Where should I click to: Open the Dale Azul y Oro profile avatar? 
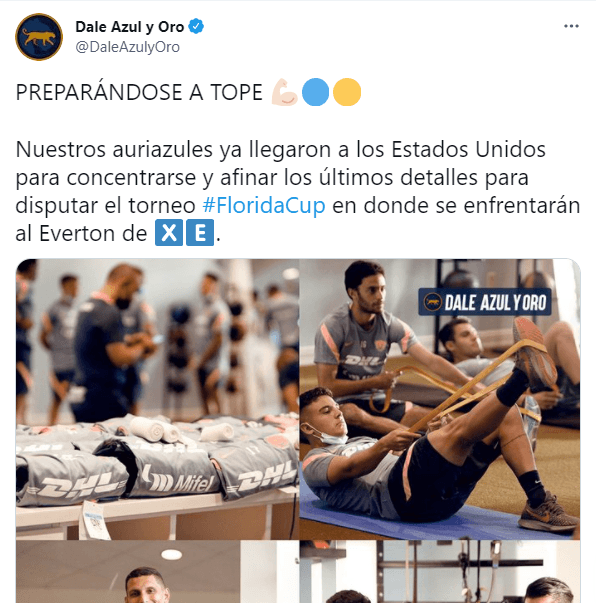[39, 37]
